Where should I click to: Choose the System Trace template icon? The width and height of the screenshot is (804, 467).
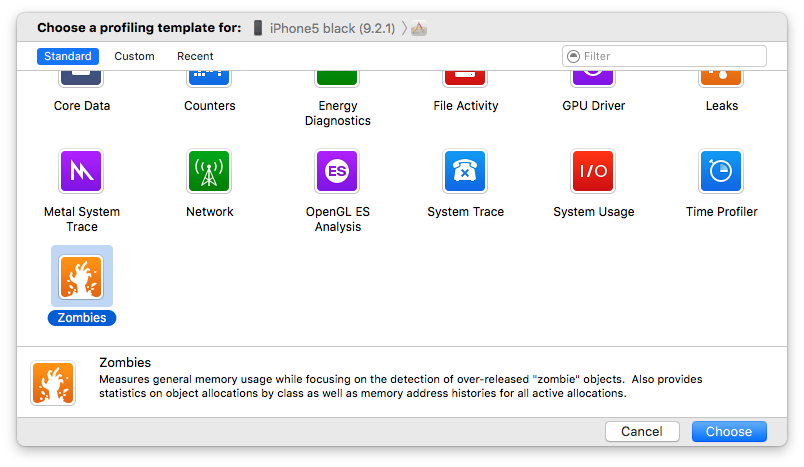coord(465,171)
